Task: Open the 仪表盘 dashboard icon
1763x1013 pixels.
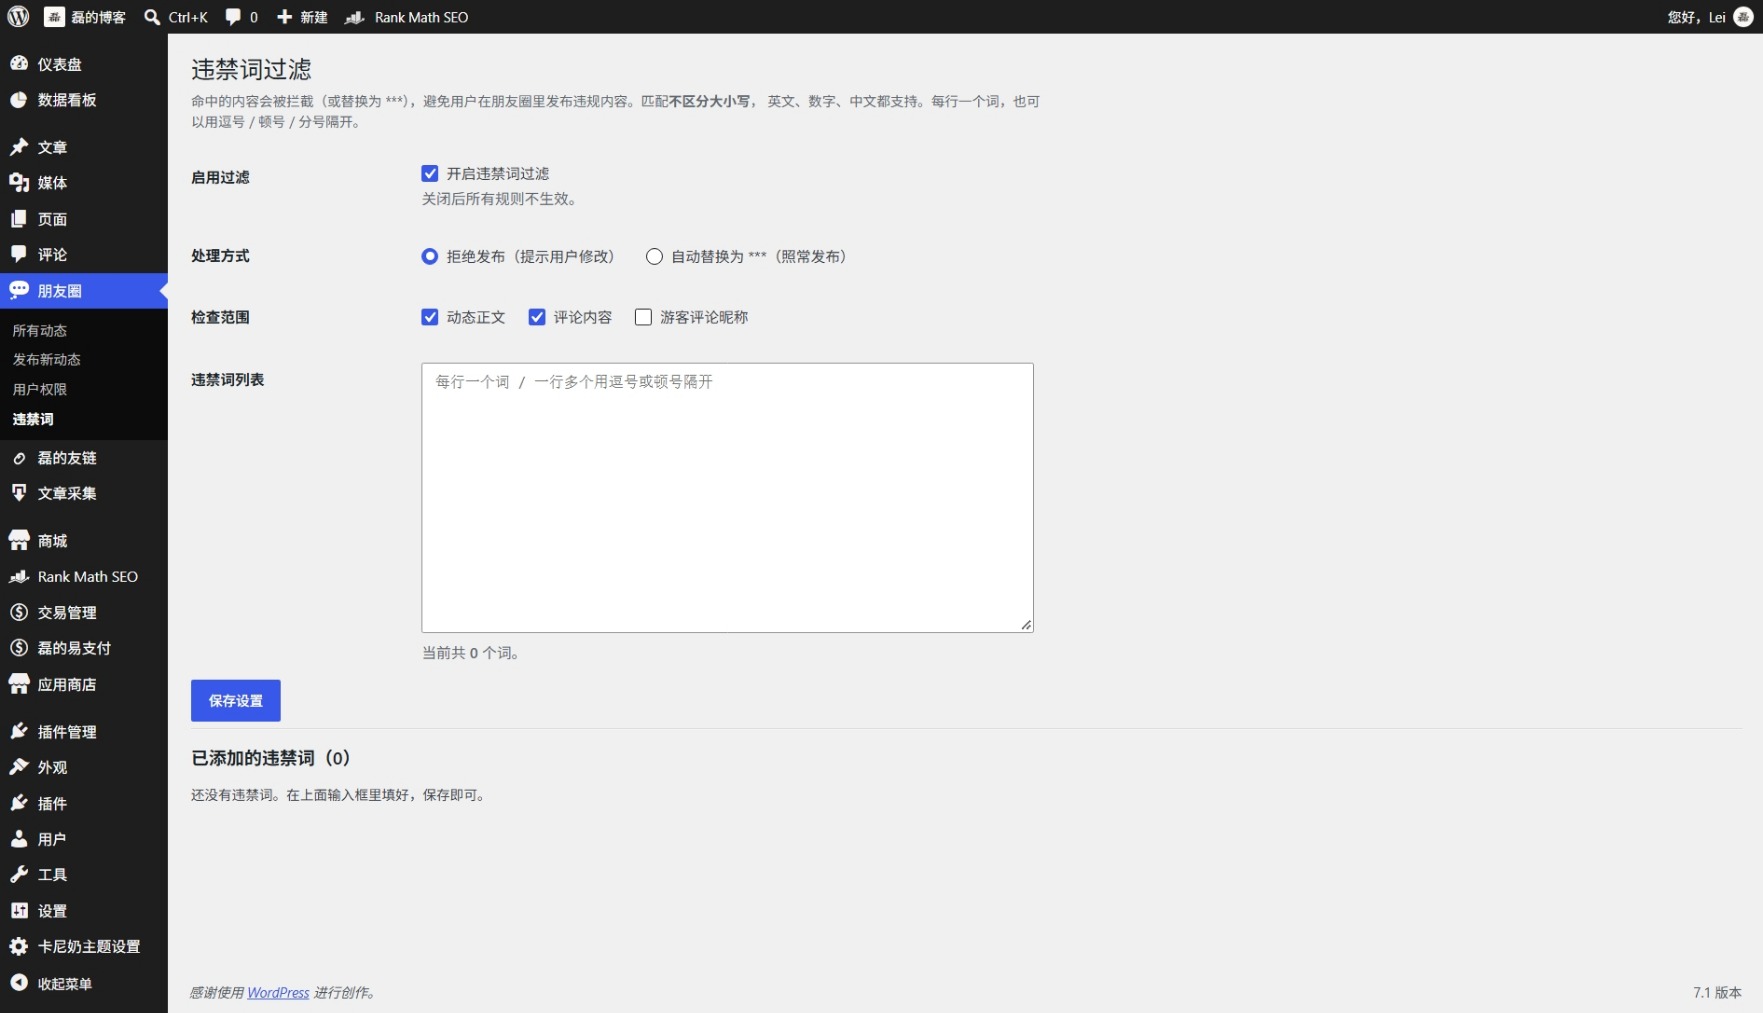Action: (19, 63)
